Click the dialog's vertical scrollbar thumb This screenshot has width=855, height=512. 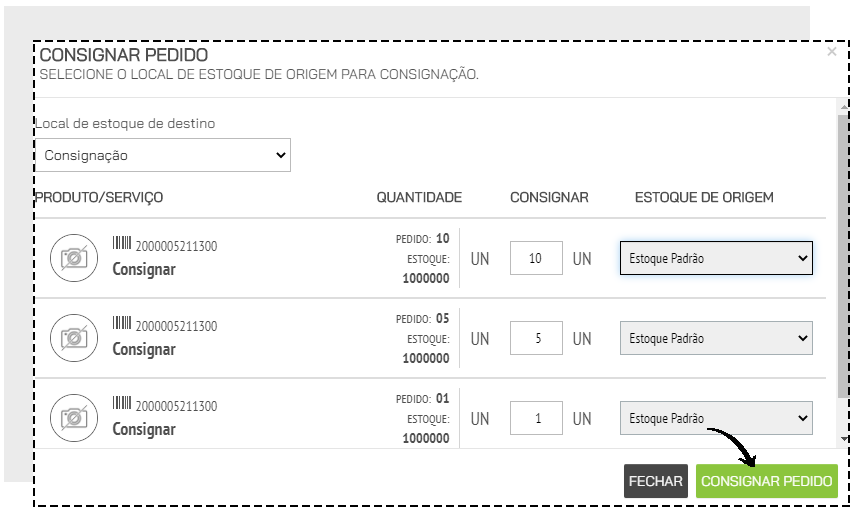pyautogui.click(x=843, y=256)
